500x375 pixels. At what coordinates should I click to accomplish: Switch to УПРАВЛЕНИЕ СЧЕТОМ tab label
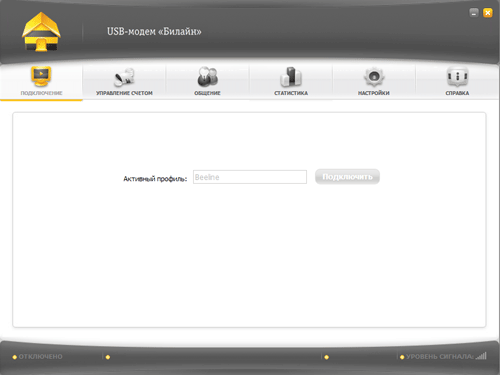(124, 93)
